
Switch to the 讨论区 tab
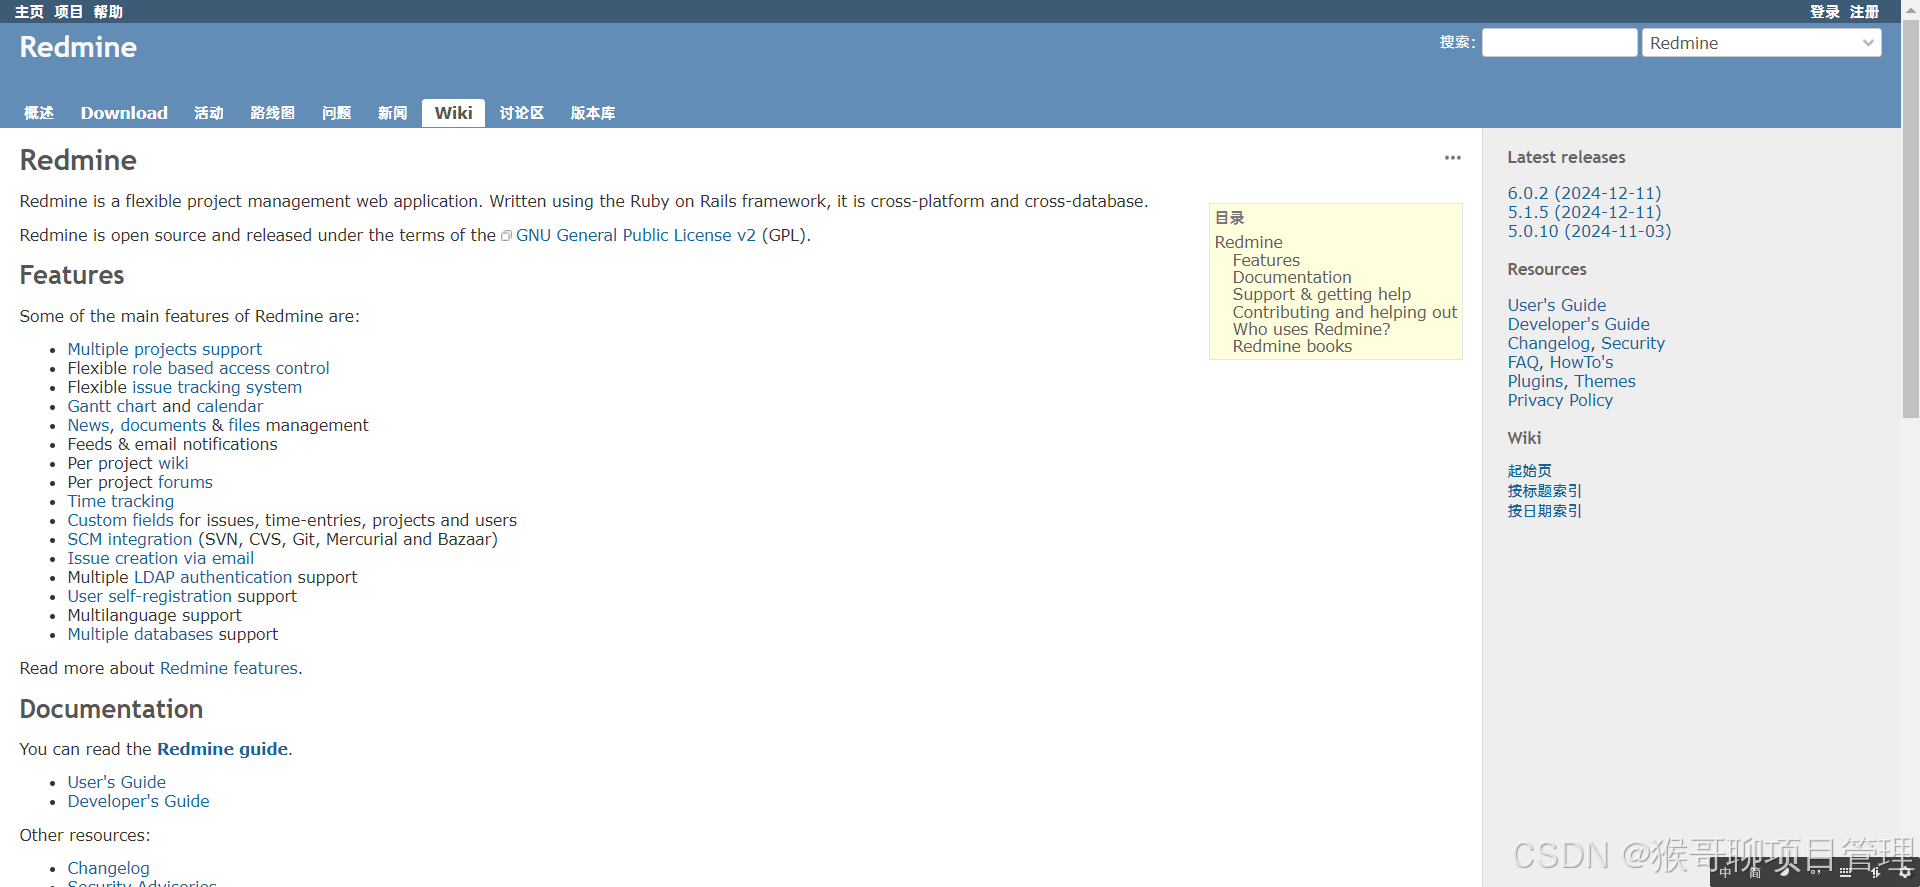(x=522, y=113)
